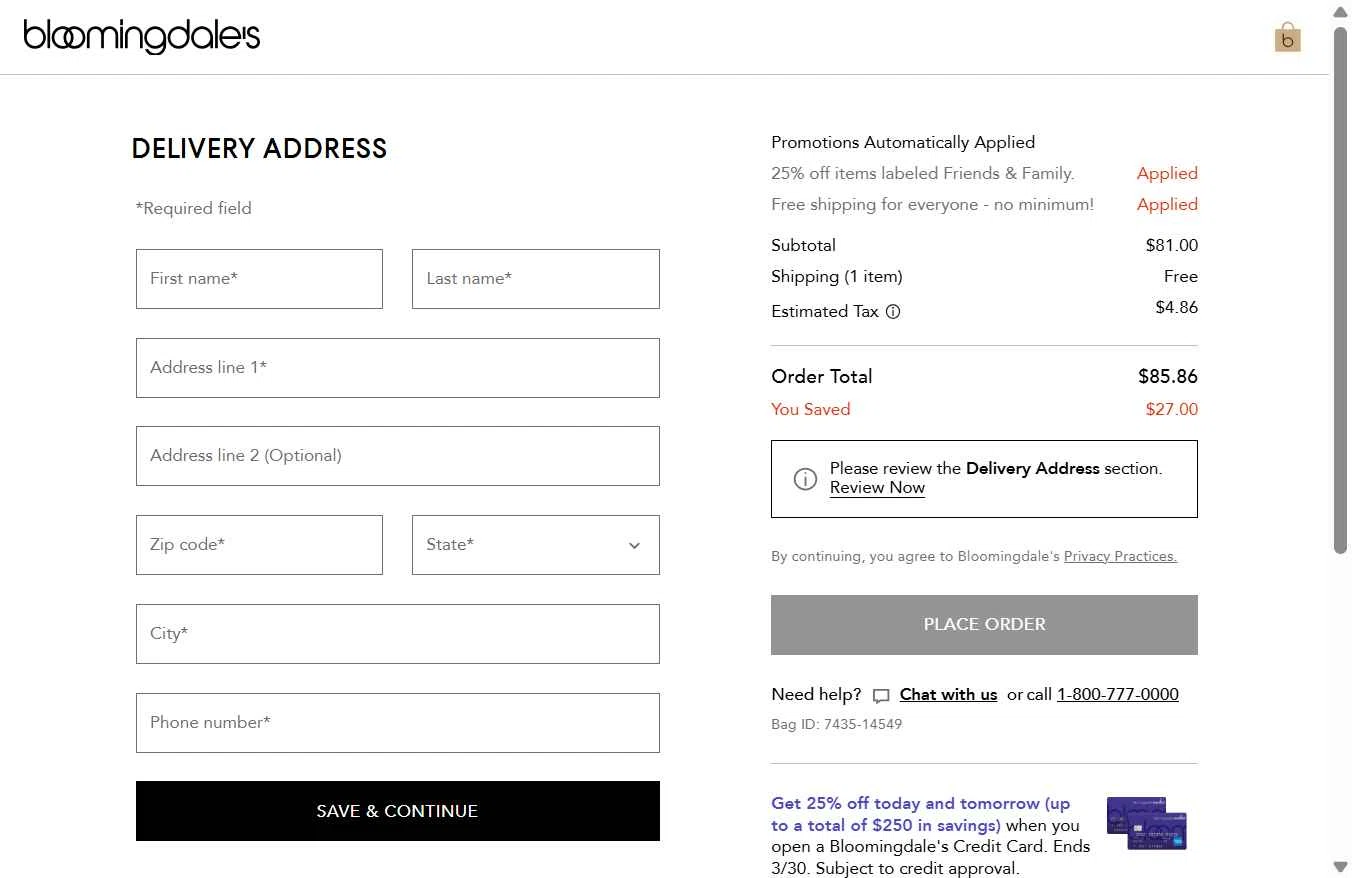Focus the Last name field
This screenshot has height=878, width=1352.
[x=535, y=279]
